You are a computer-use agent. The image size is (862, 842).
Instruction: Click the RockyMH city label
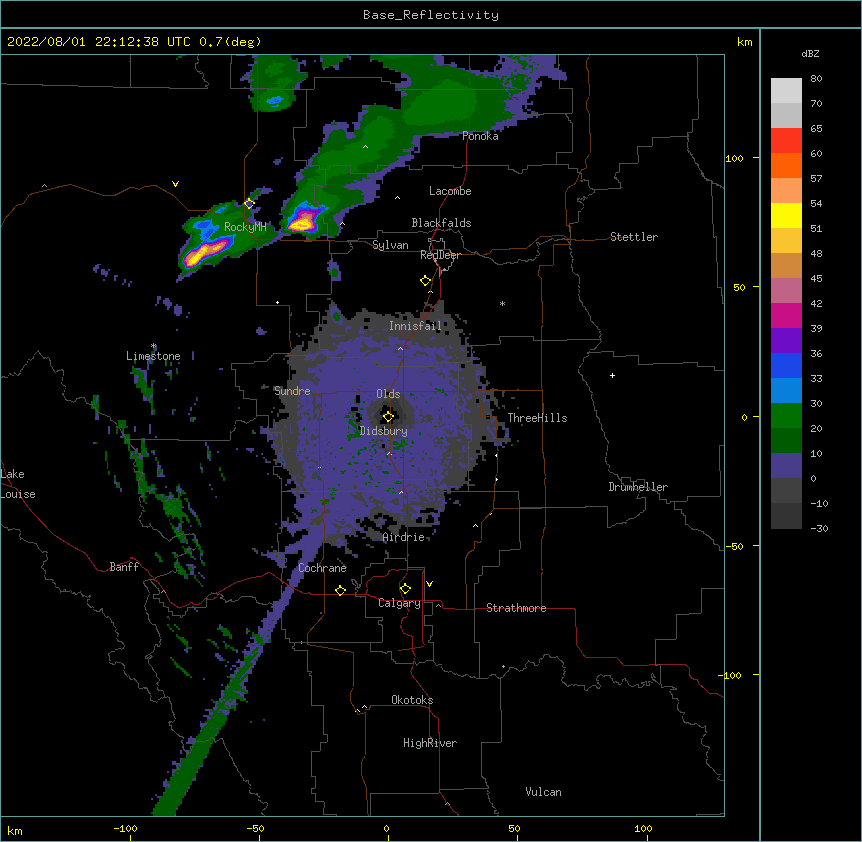point(245,227)
